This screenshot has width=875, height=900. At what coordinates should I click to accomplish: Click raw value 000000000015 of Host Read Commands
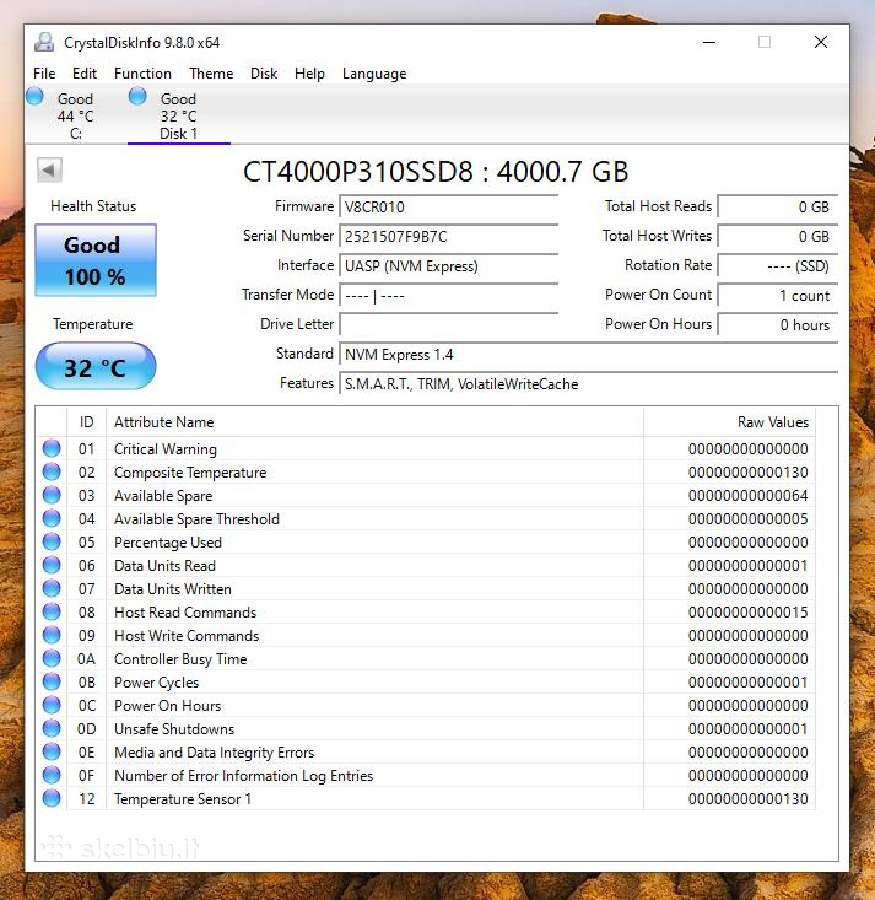click(748, 612)
